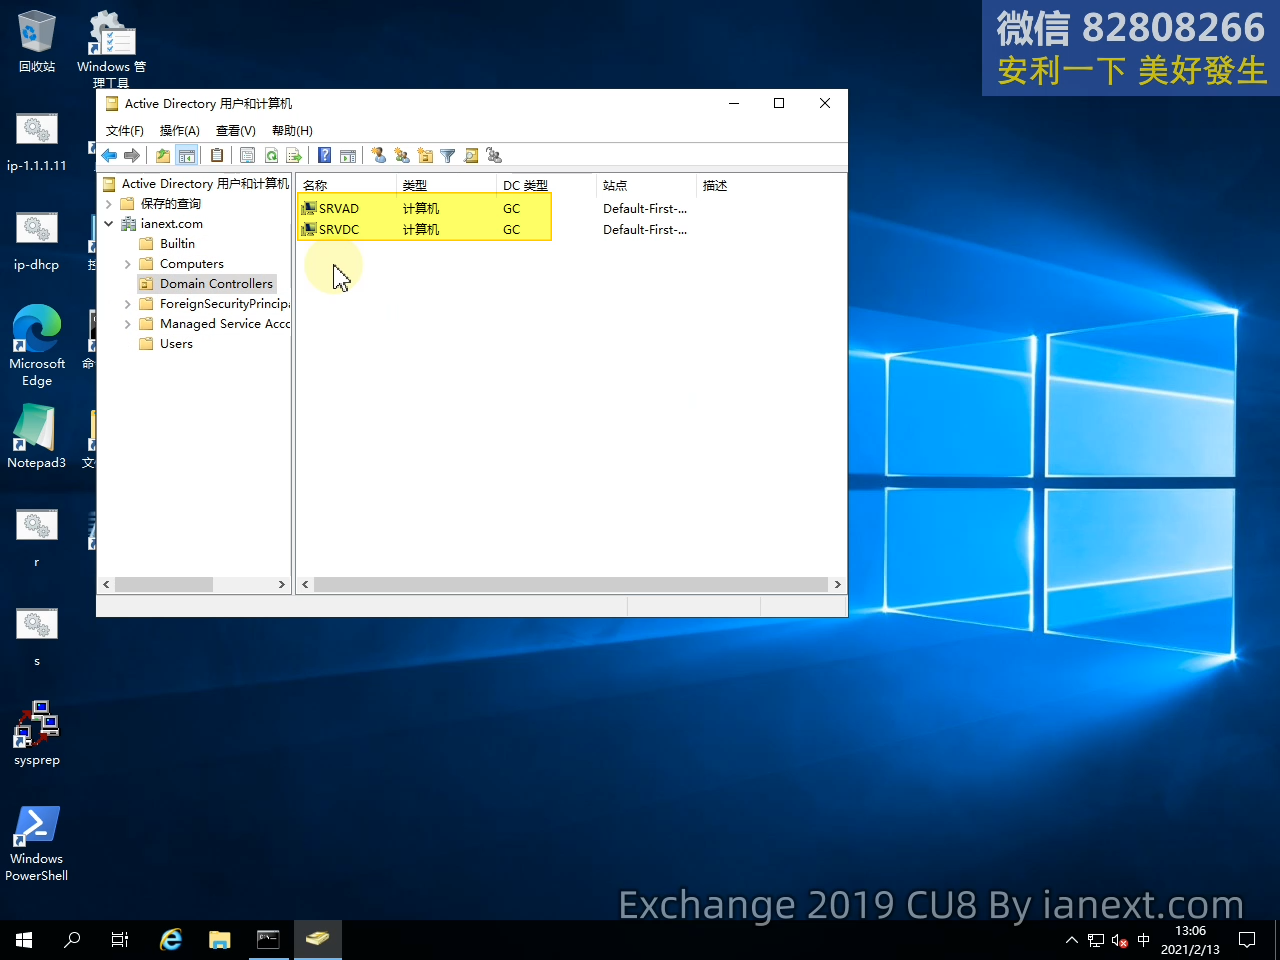The height and width of the screenshot is (960, 1280).
Task: Click the Find objects toolbar icon
Action: pos(471,156)
